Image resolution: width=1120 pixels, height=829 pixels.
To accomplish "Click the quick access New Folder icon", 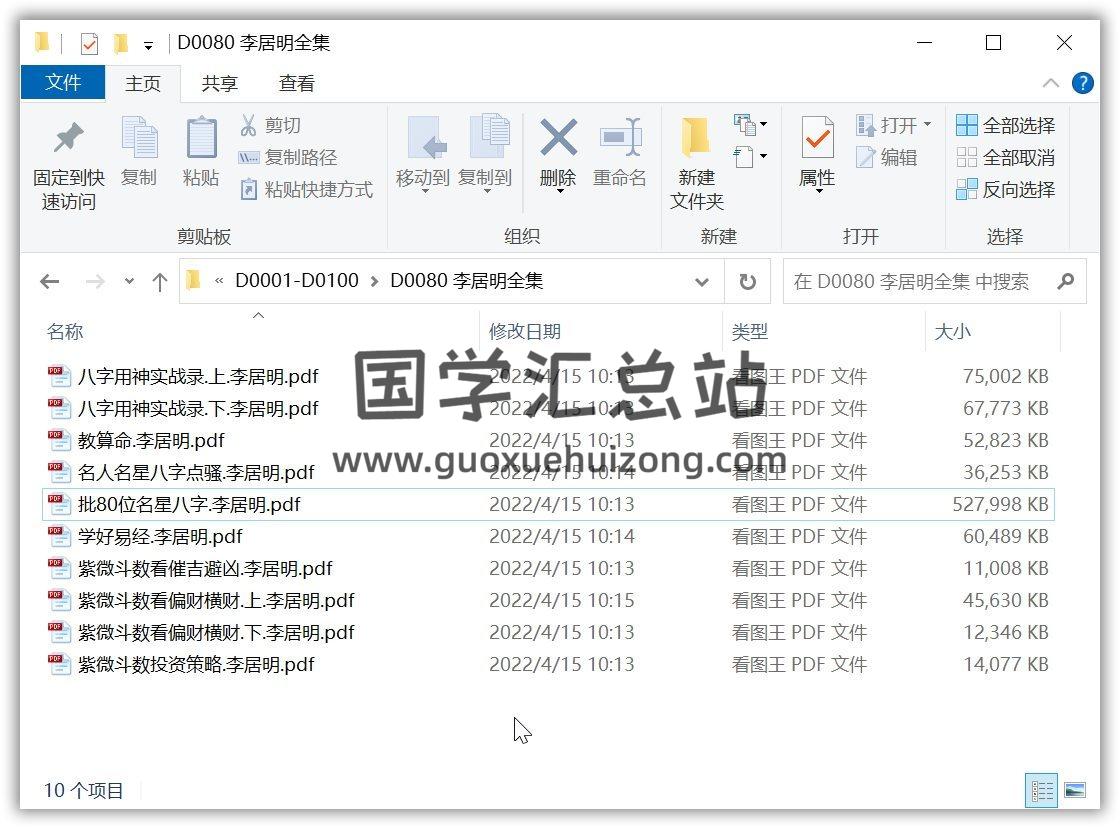I will click(120, 44).
